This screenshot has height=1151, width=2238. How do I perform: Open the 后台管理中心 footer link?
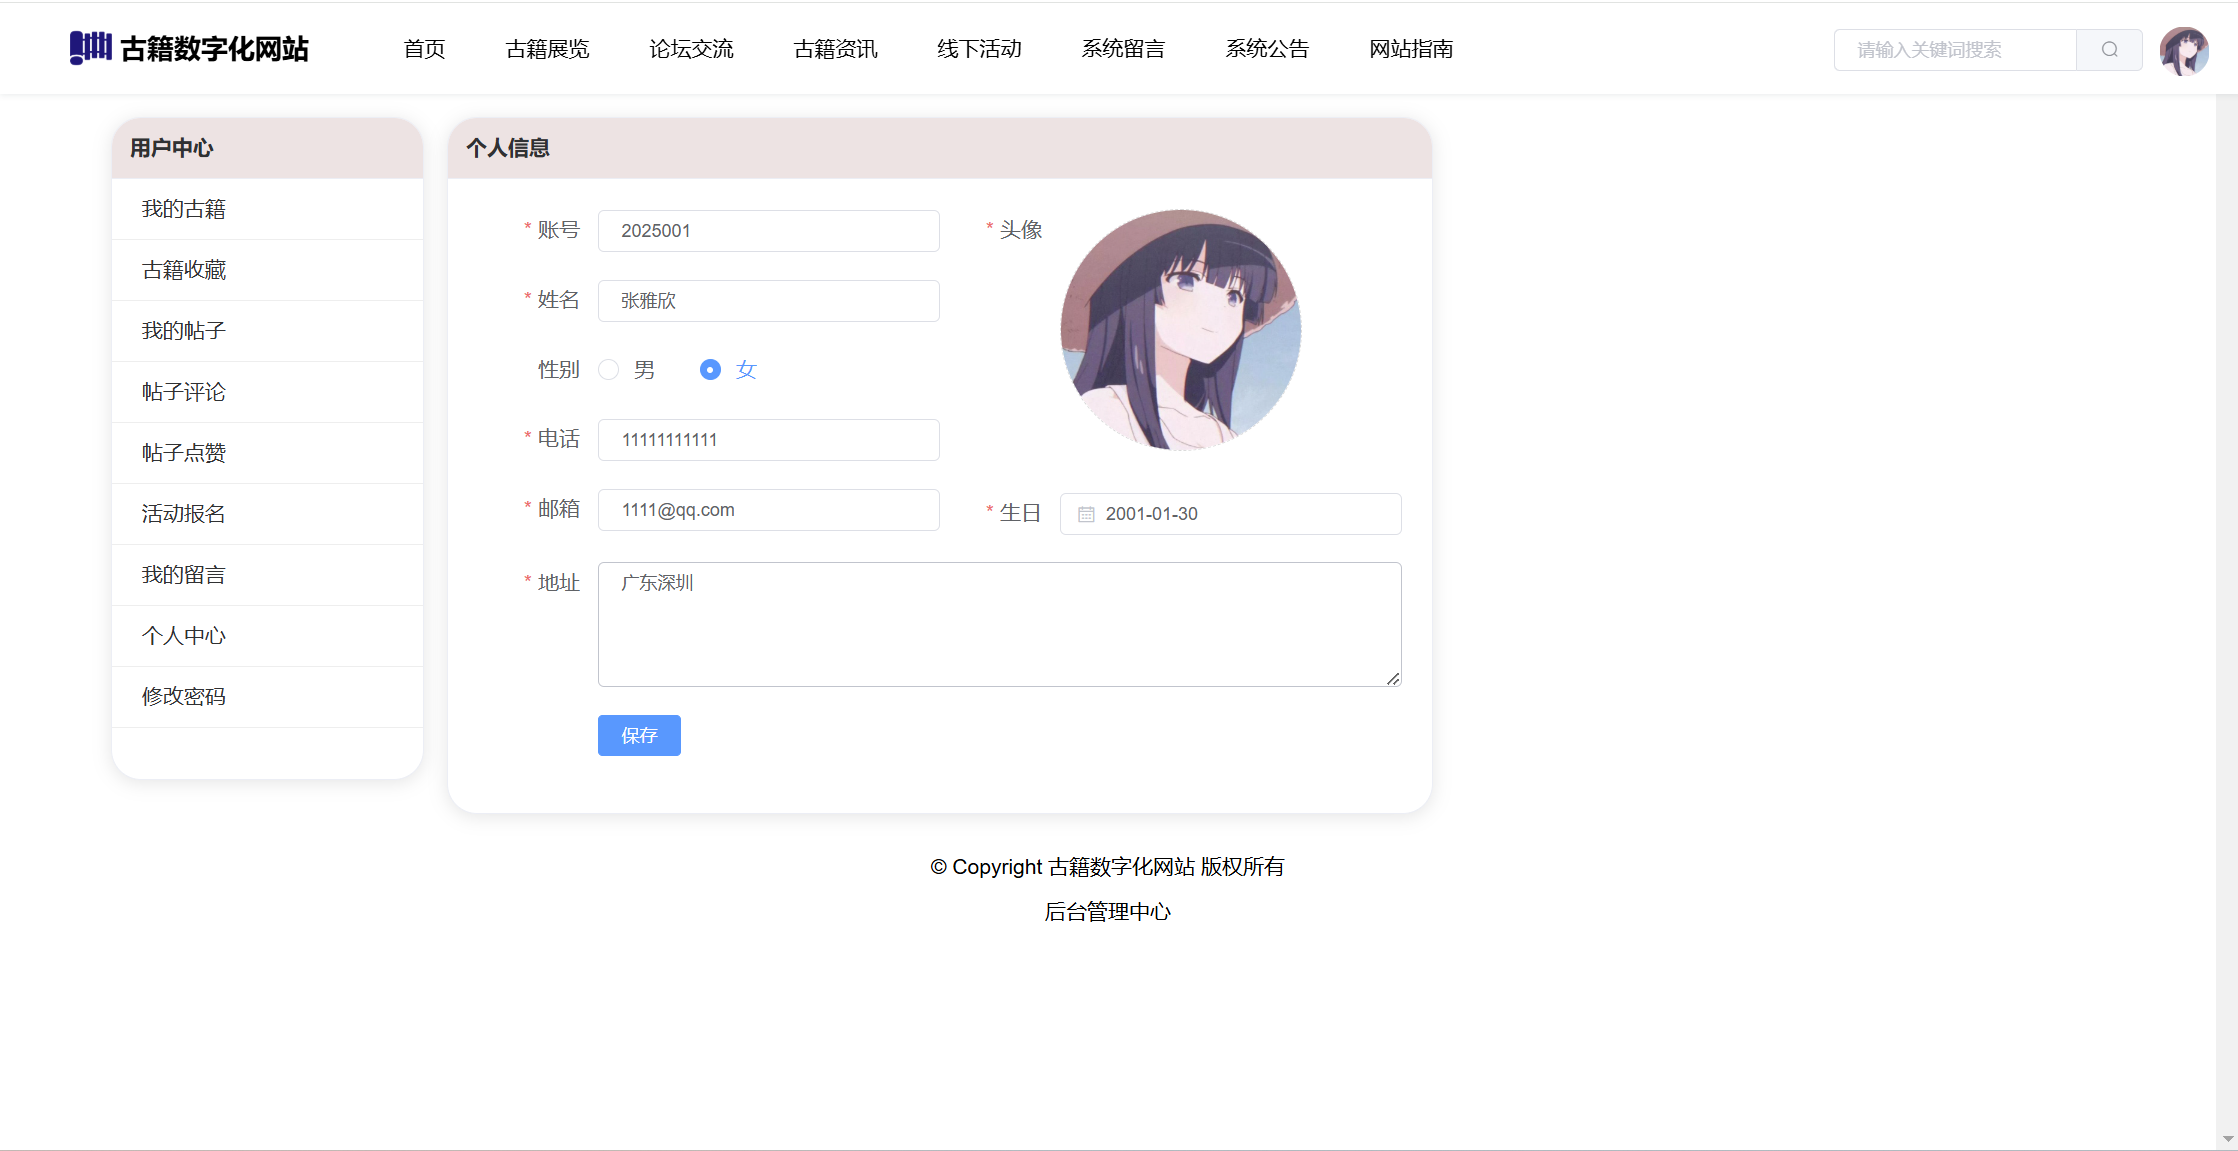[x=1107, y=912]
